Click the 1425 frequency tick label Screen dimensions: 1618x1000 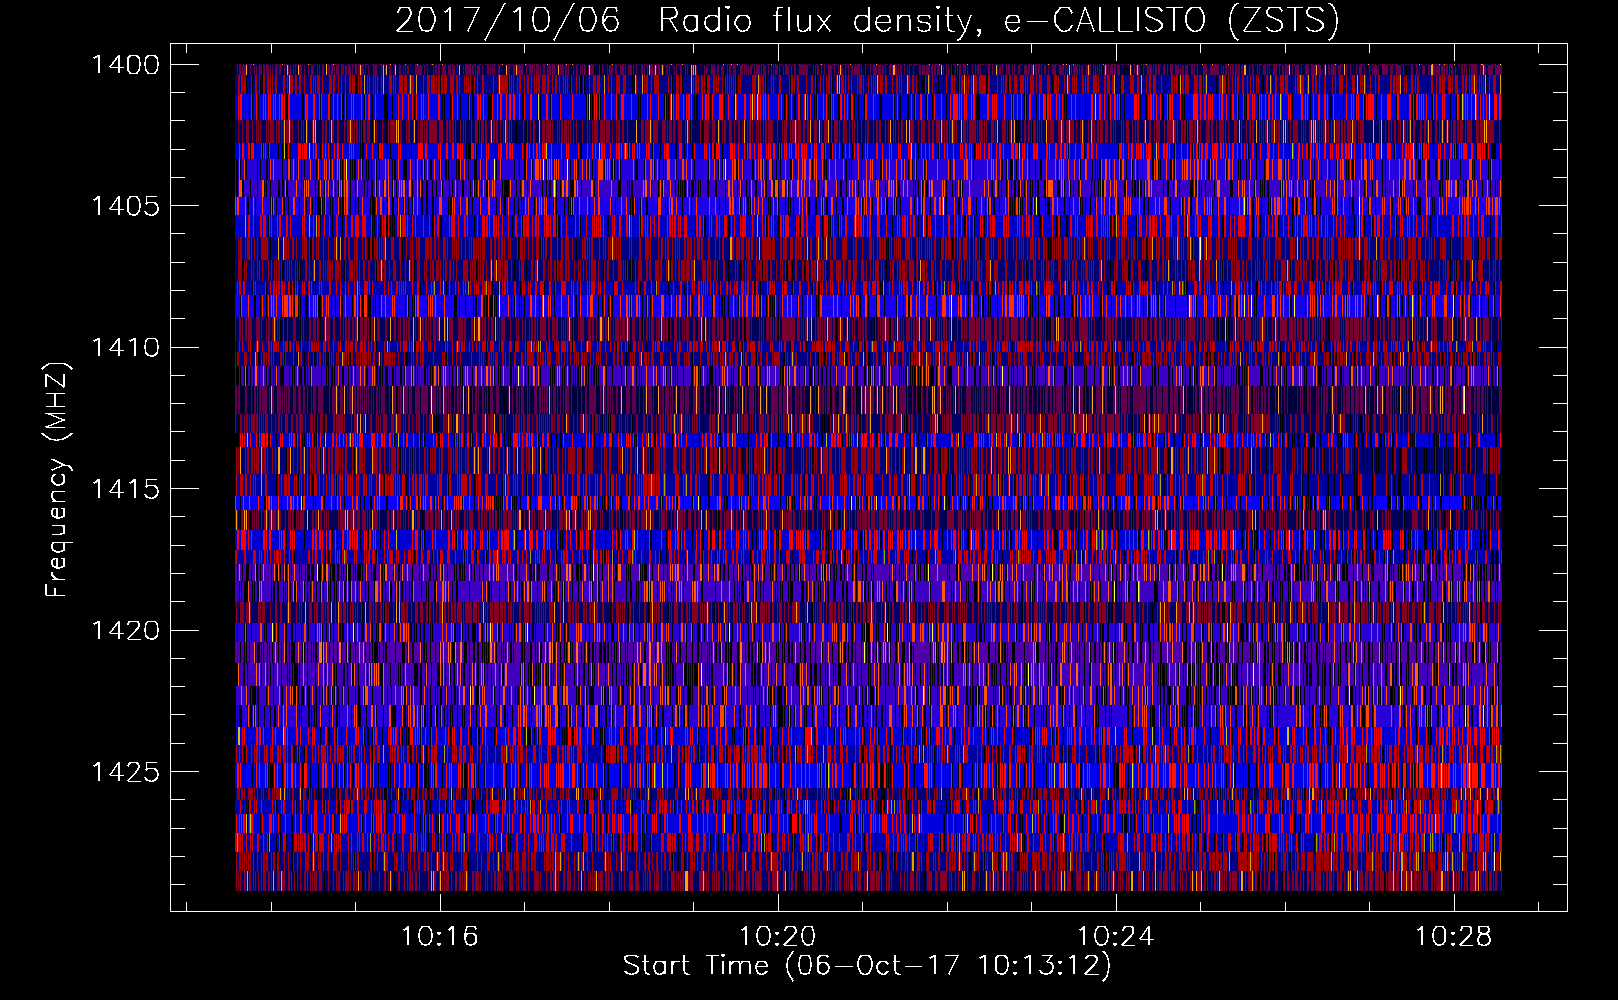[x=125, y=772]
